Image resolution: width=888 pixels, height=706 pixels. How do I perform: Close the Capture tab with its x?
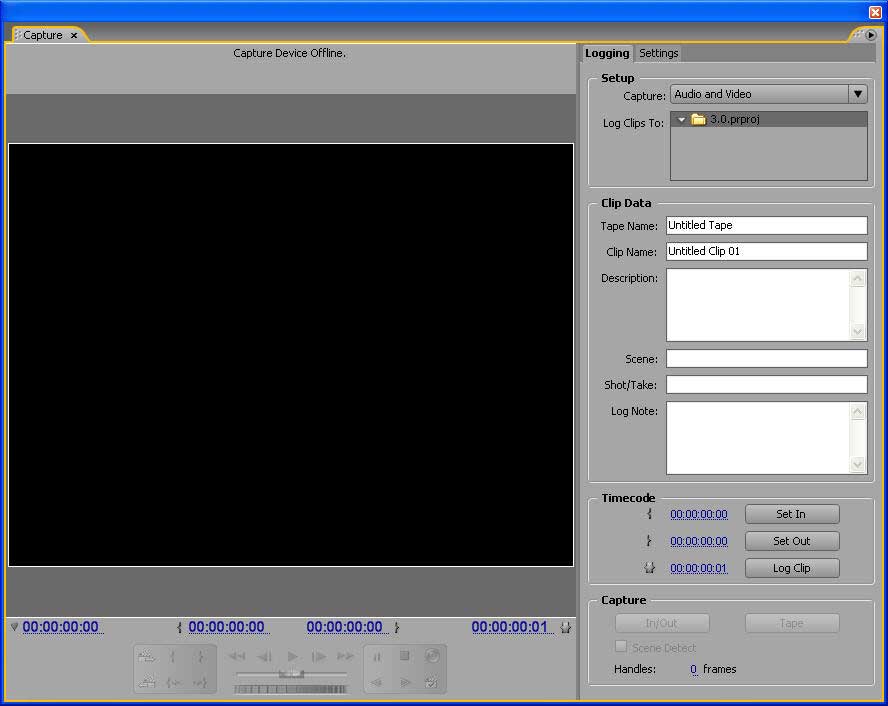[74, 35]
